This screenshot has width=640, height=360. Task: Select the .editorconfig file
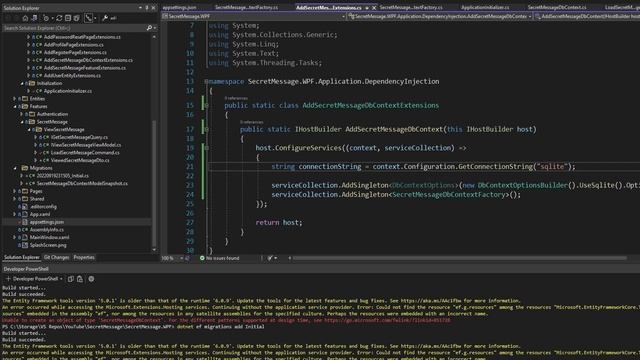click(x=43, y=207)
